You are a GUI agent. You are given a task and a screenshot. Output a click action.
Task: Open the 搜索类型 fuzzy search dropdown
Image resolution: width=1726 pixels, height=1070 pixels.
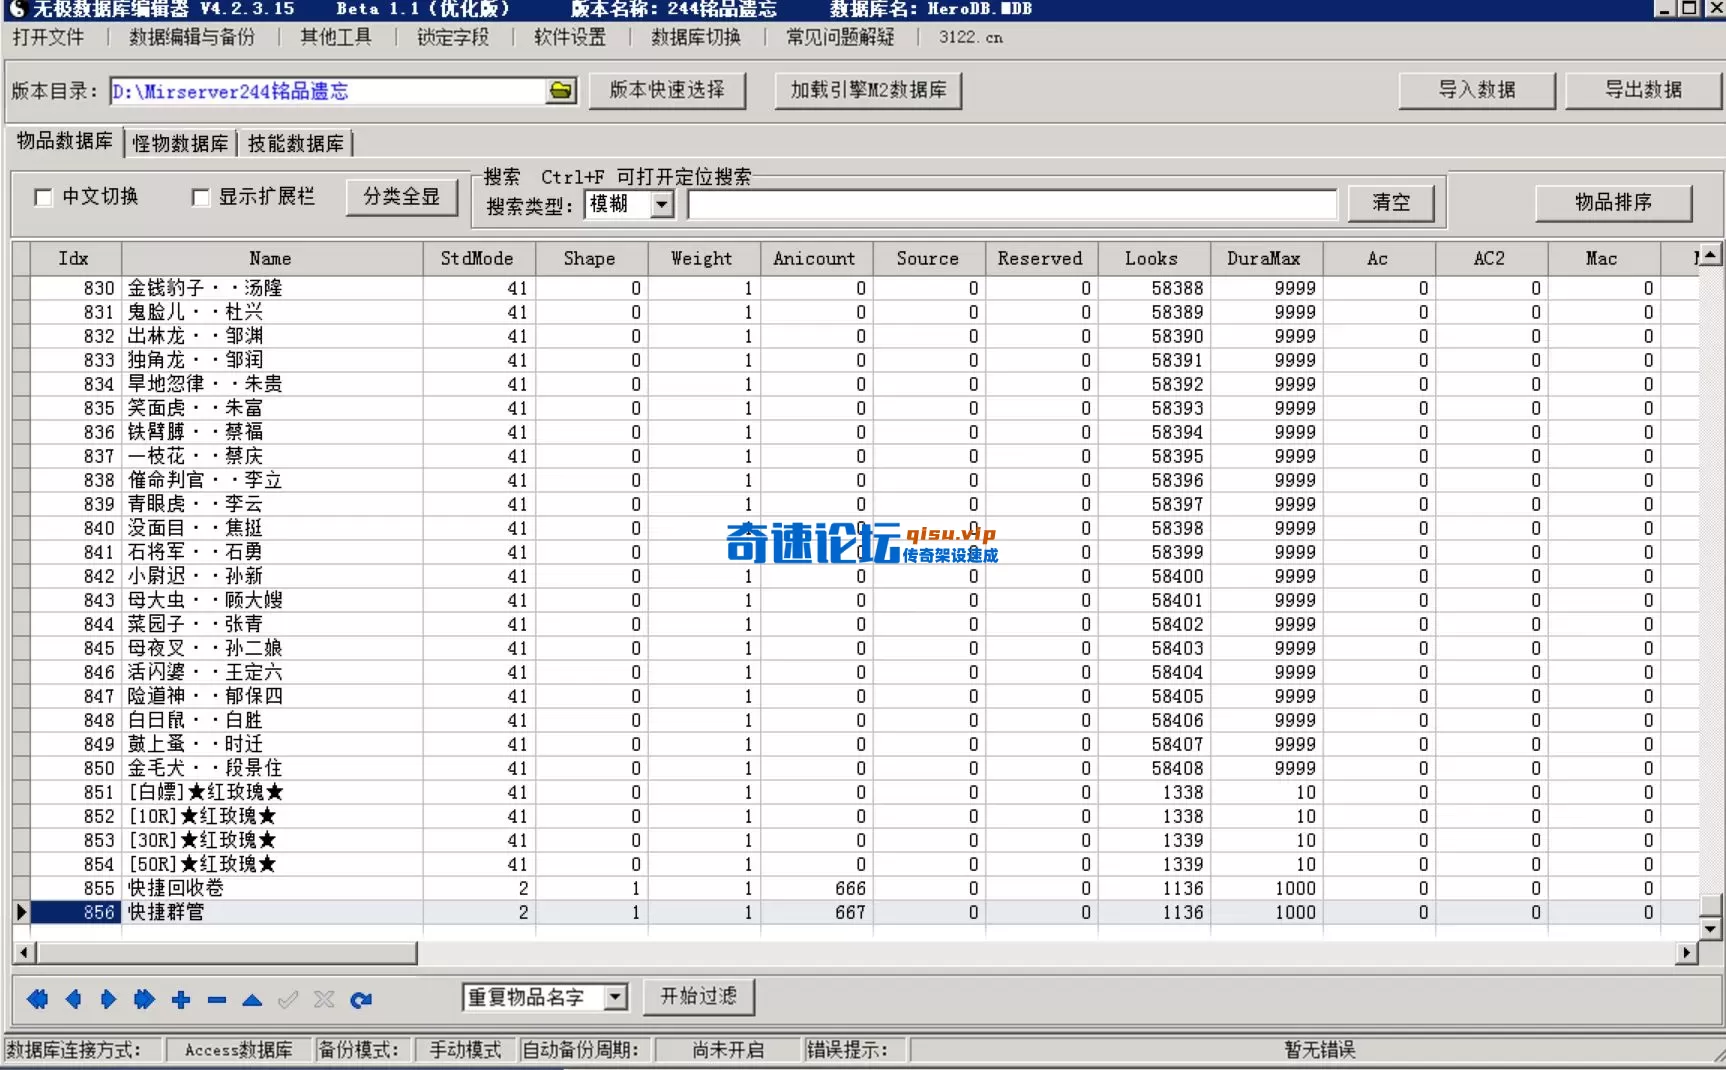click(x=661, y=204)
